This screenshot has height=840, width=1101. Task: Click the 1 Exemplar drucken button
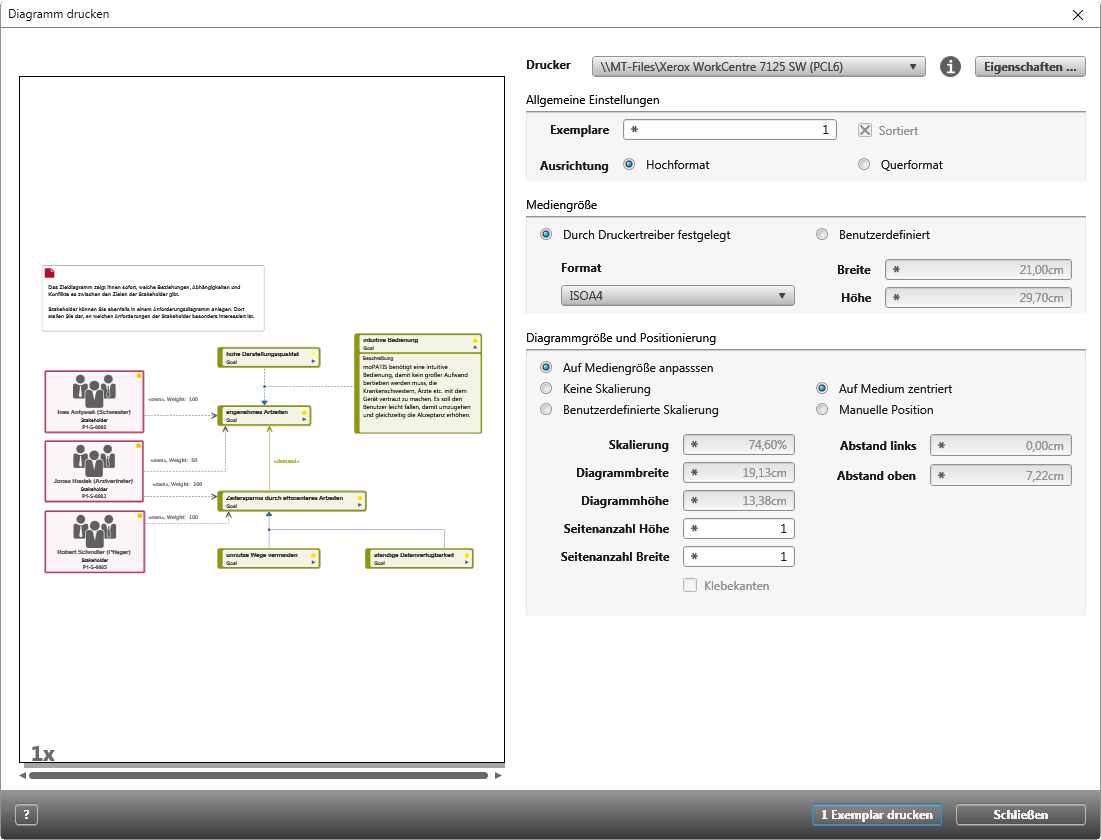pyautogui.click(x=876, y=814)
